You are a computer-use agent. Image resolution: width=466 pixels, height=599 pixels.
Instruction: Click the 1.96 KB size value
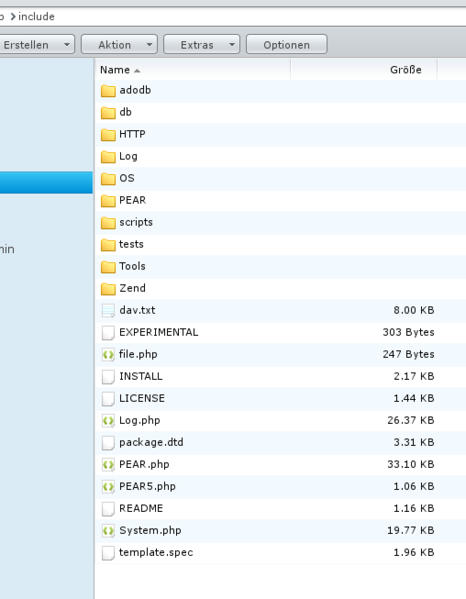click(414, 552)
